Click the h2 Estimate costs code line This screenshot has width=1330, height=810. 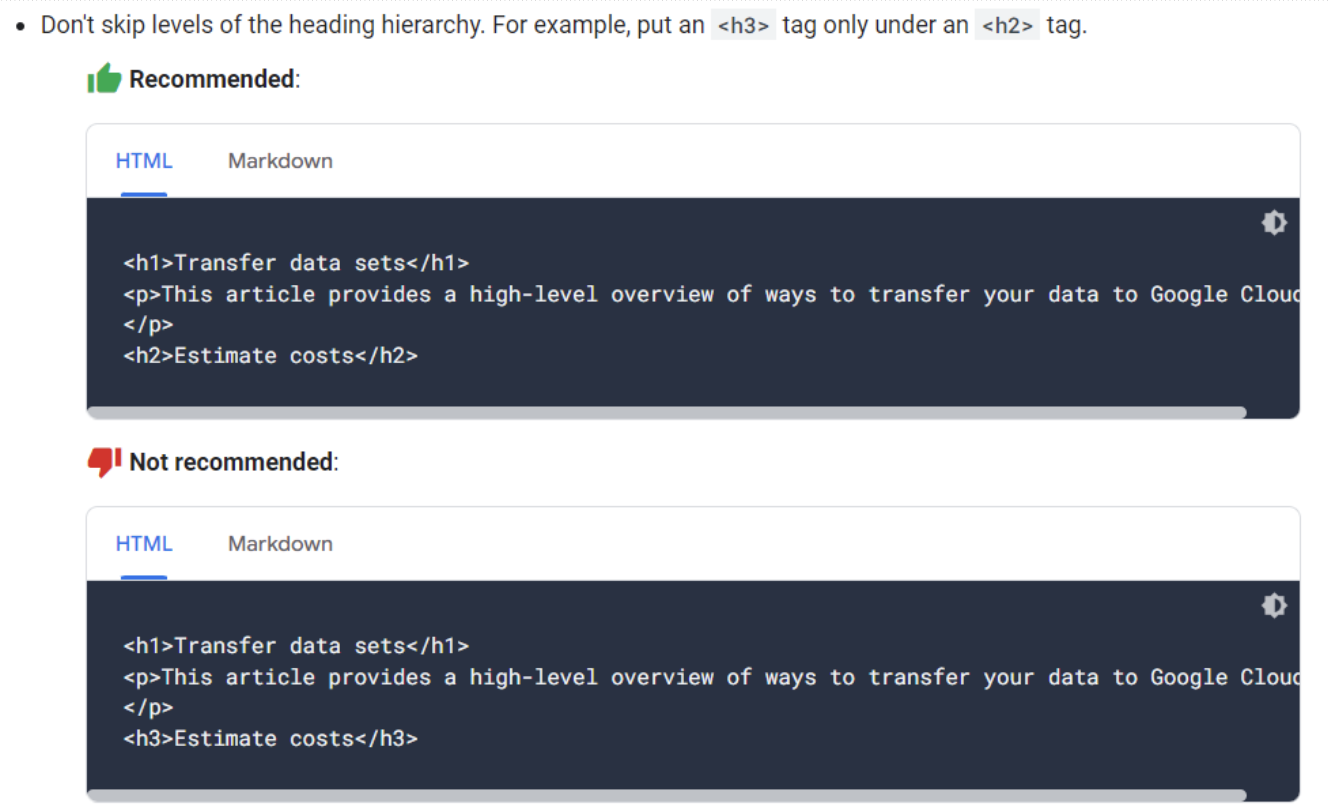pos(271,356)
